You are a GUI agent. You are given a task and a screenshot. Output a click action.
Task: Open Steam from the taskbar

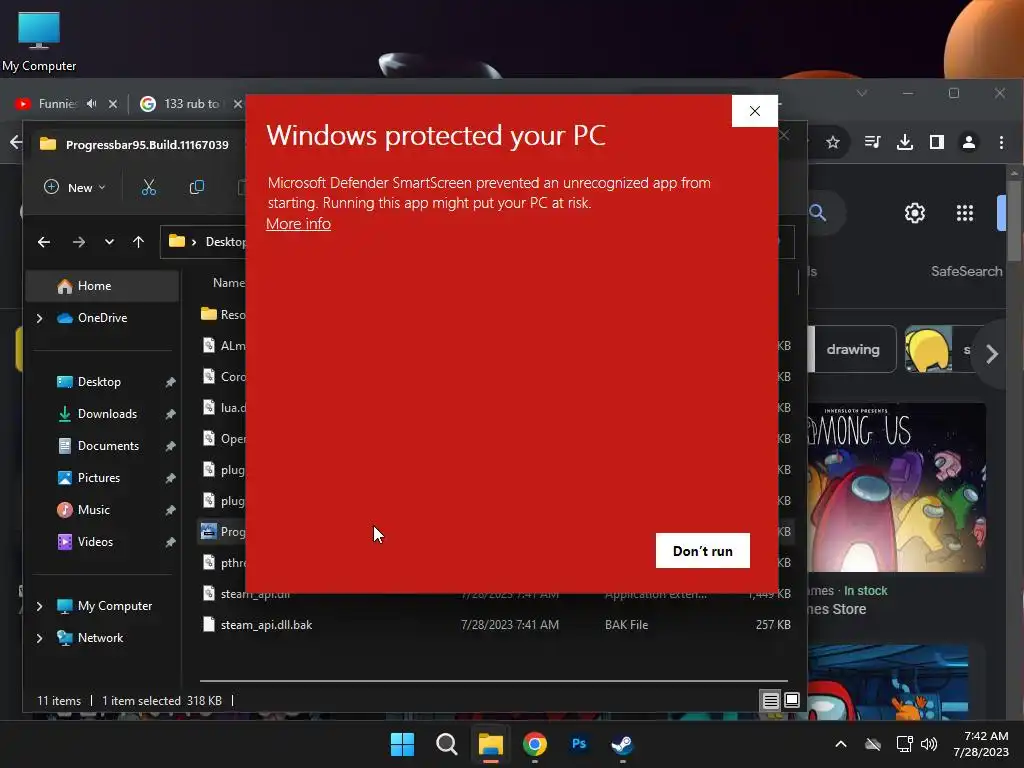pyautogui.click(x=622, y=744)
